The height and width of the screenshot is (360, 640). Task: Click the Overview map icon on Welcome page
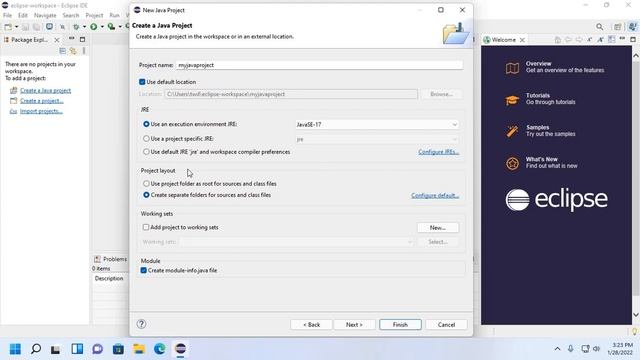coord(512,68)
